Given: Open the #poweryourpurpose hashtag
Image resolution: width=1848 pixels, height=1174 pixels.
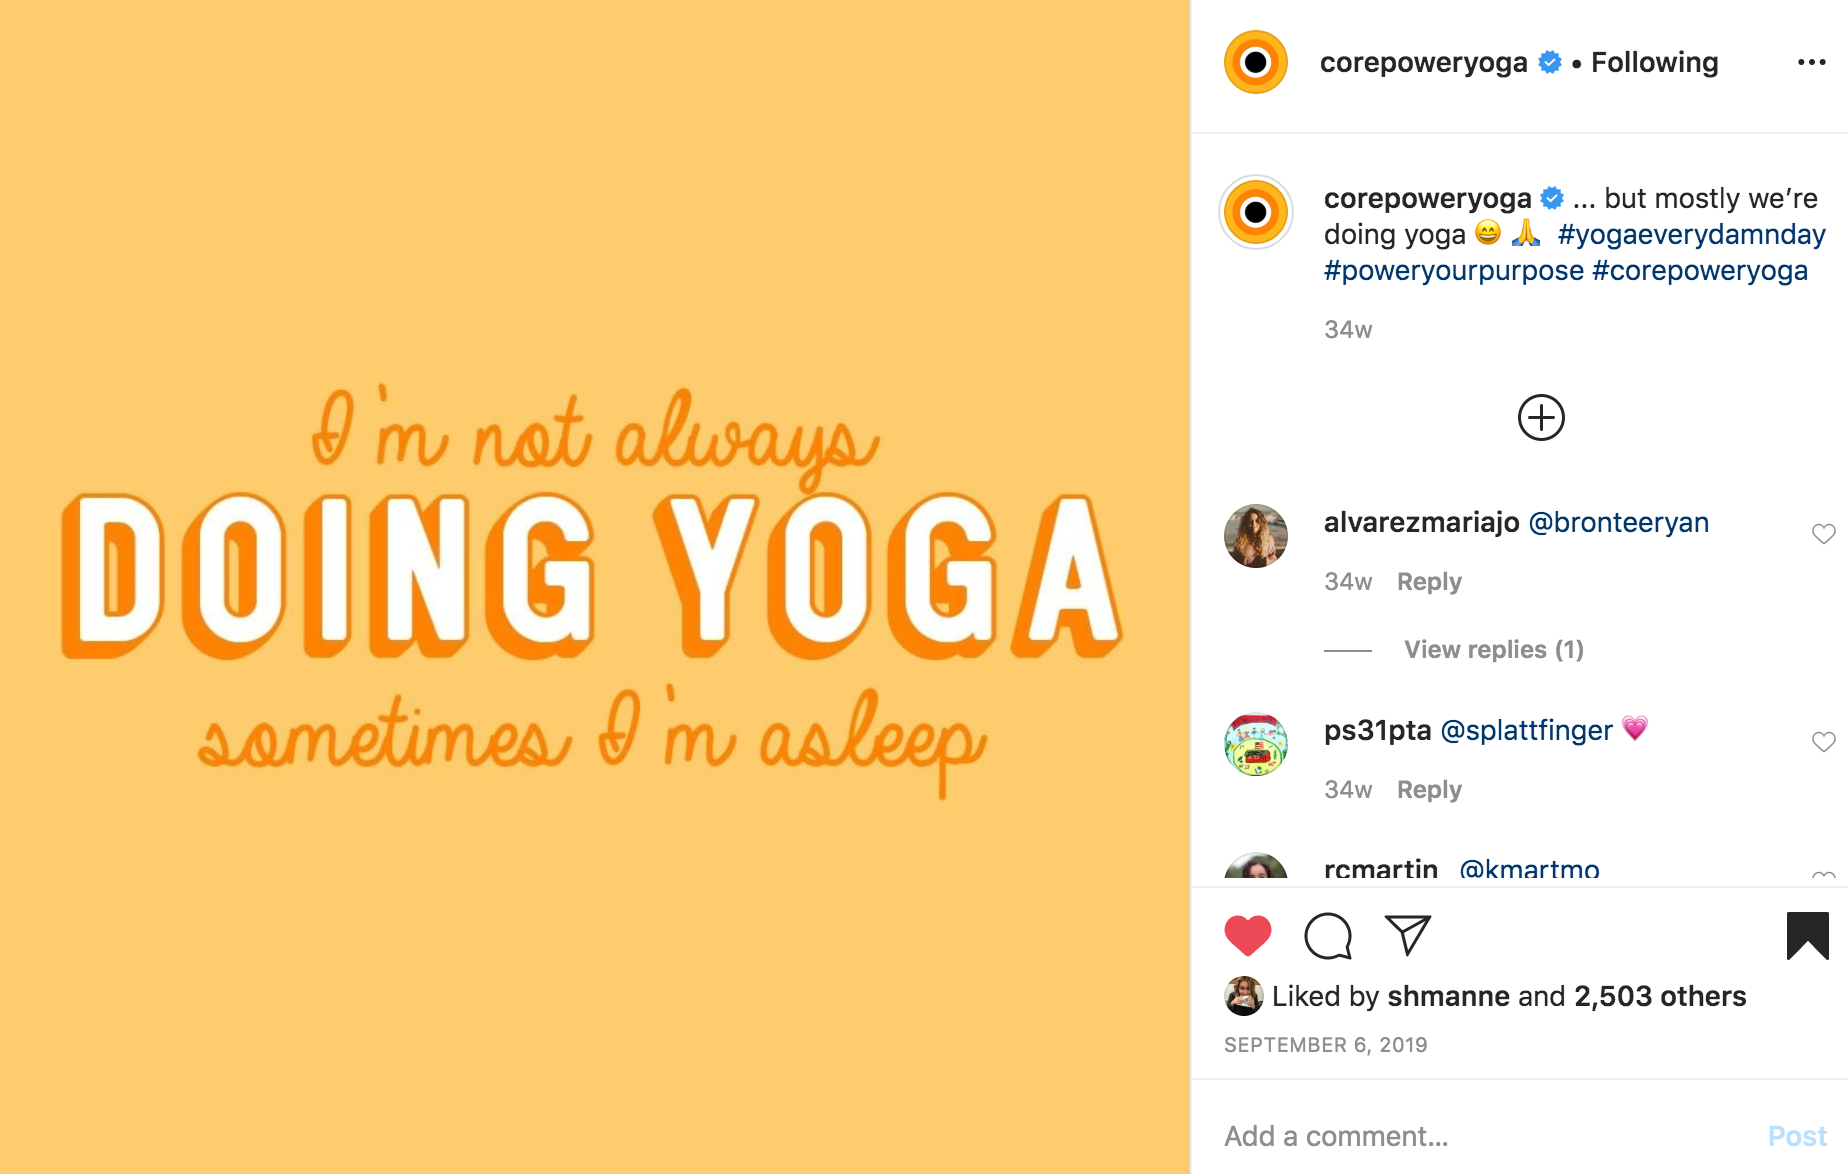Looking at the screenshot, I should click(1454, 270).
